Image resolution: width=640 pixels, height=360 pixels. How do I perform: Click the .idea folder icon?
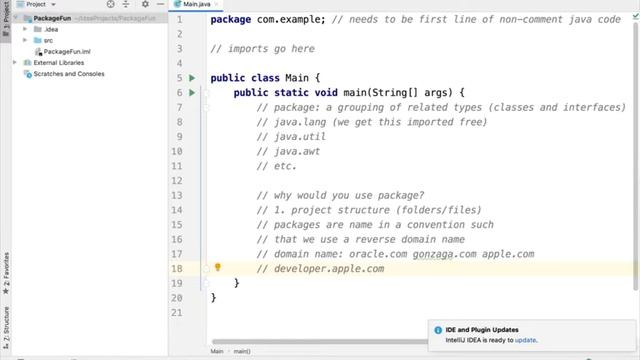coord(38,29)
